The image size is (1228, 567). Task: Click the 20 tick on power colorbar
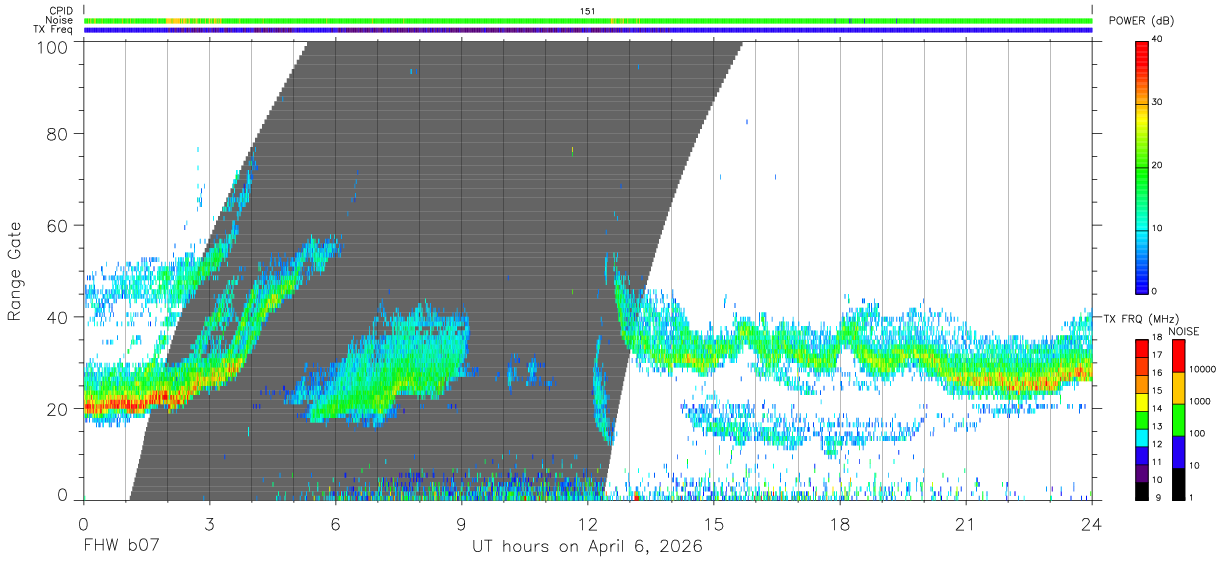tap(1157, 165)
